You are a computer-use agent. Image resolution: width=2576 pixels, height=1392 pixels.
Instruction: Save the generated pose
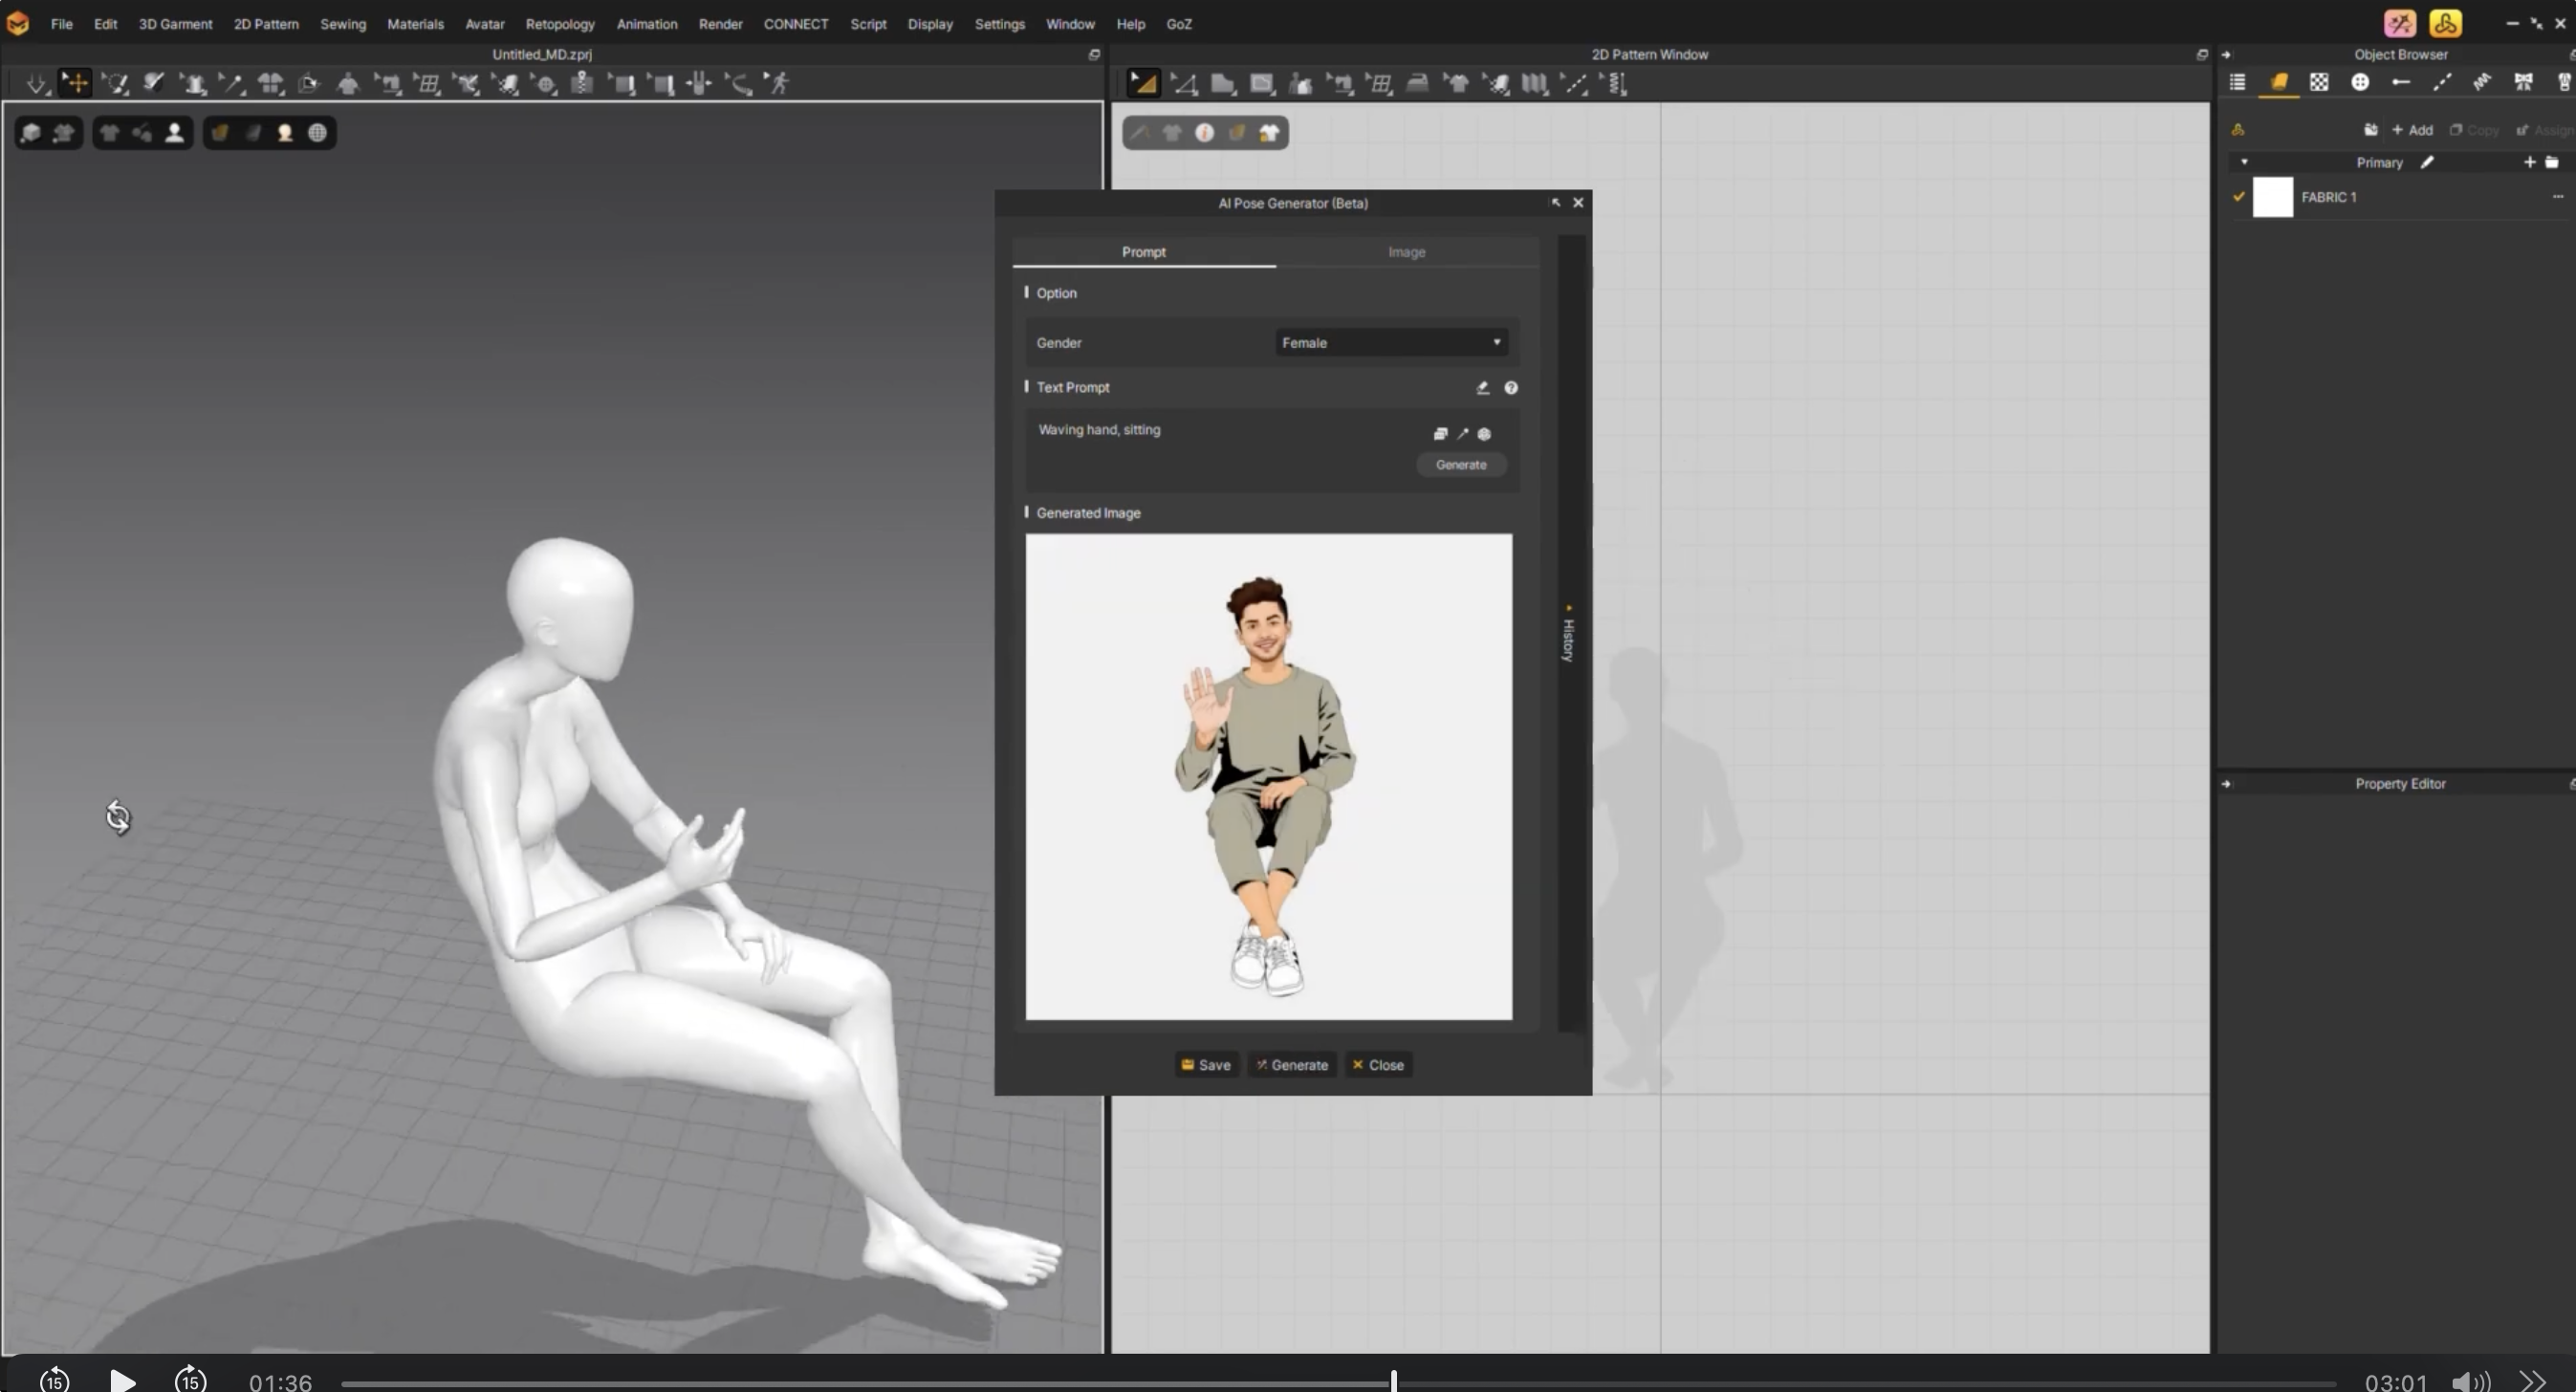tap(1205, 1065)
